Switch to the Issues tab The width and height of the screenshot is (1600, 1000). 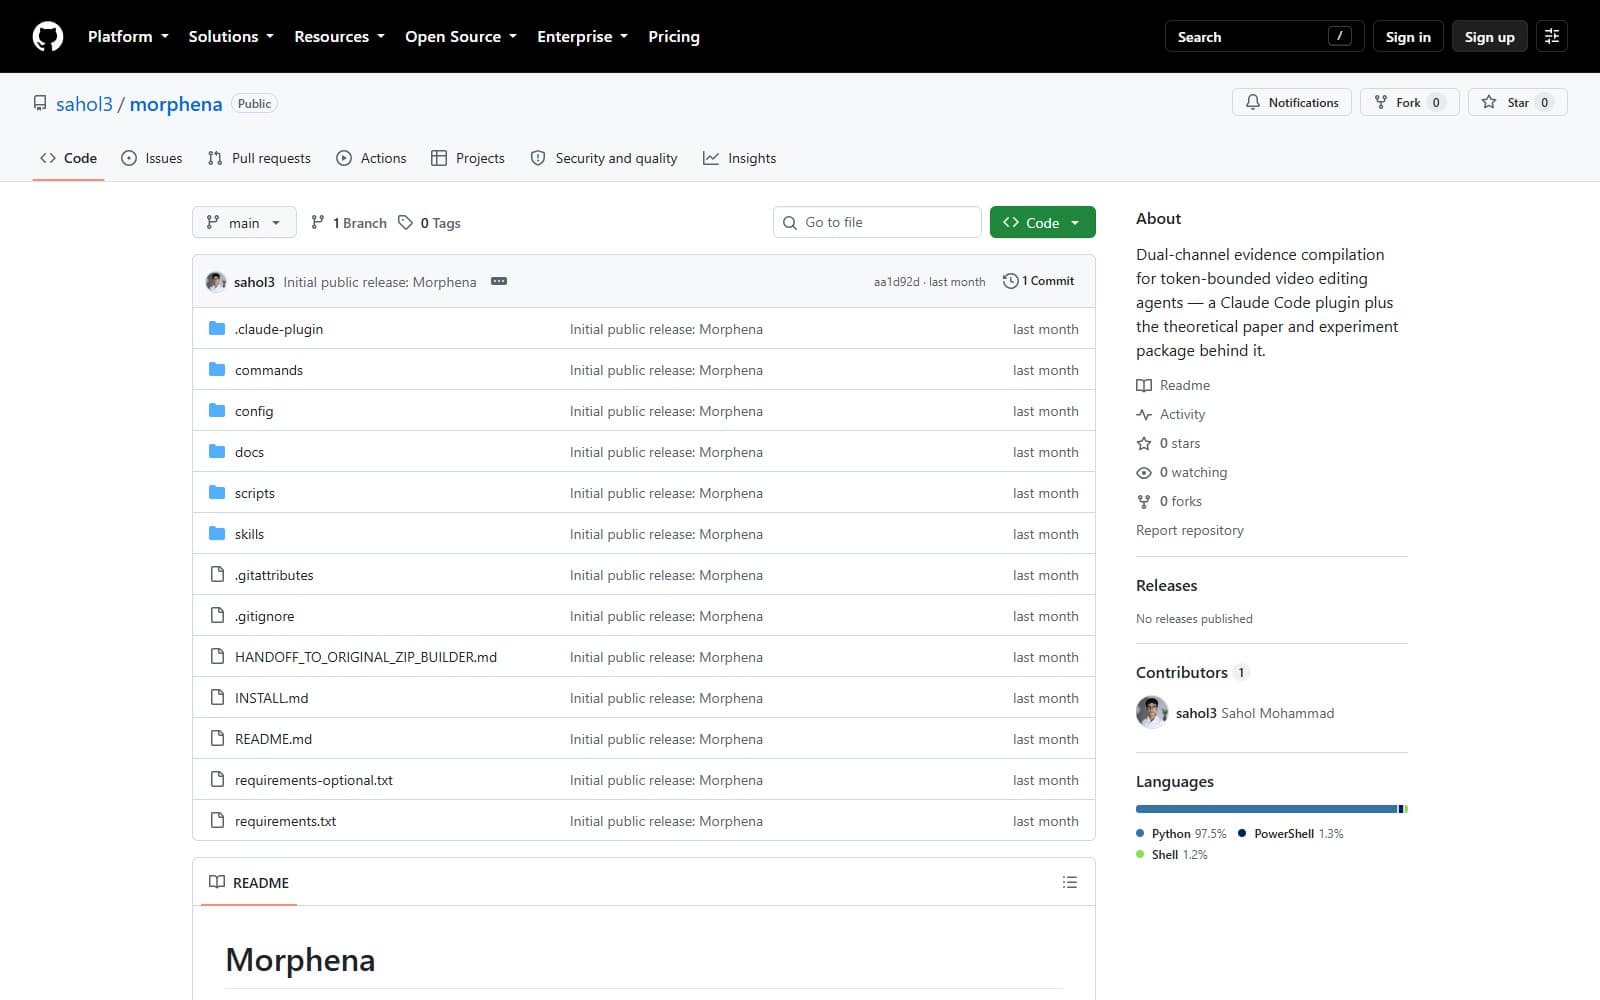[x=152, y=158]
